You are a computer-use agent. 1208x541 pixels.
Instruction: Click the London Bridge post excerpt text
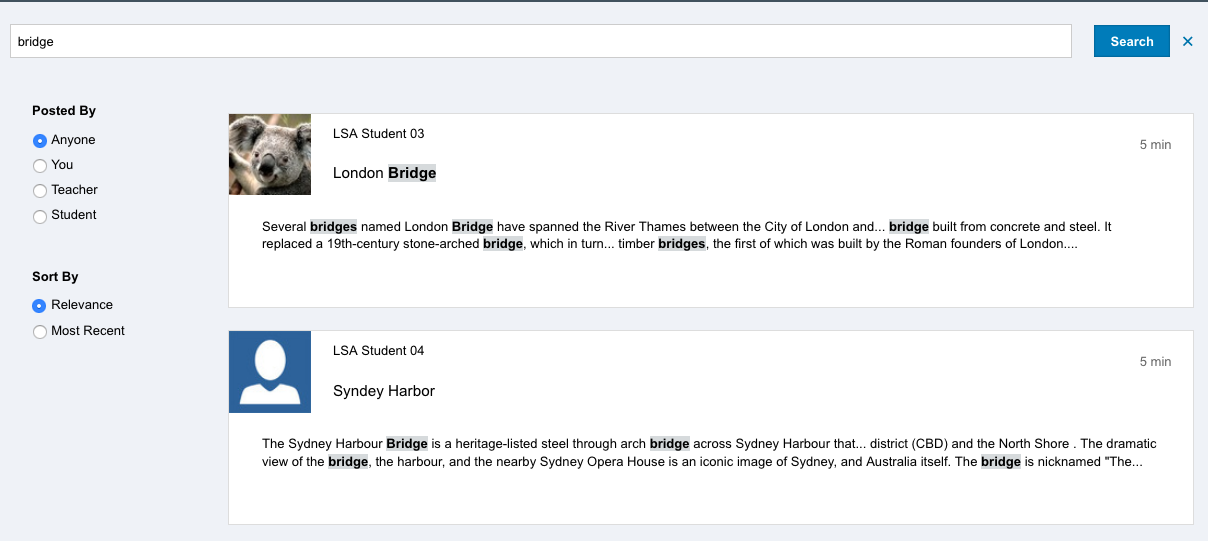(686, 235)
